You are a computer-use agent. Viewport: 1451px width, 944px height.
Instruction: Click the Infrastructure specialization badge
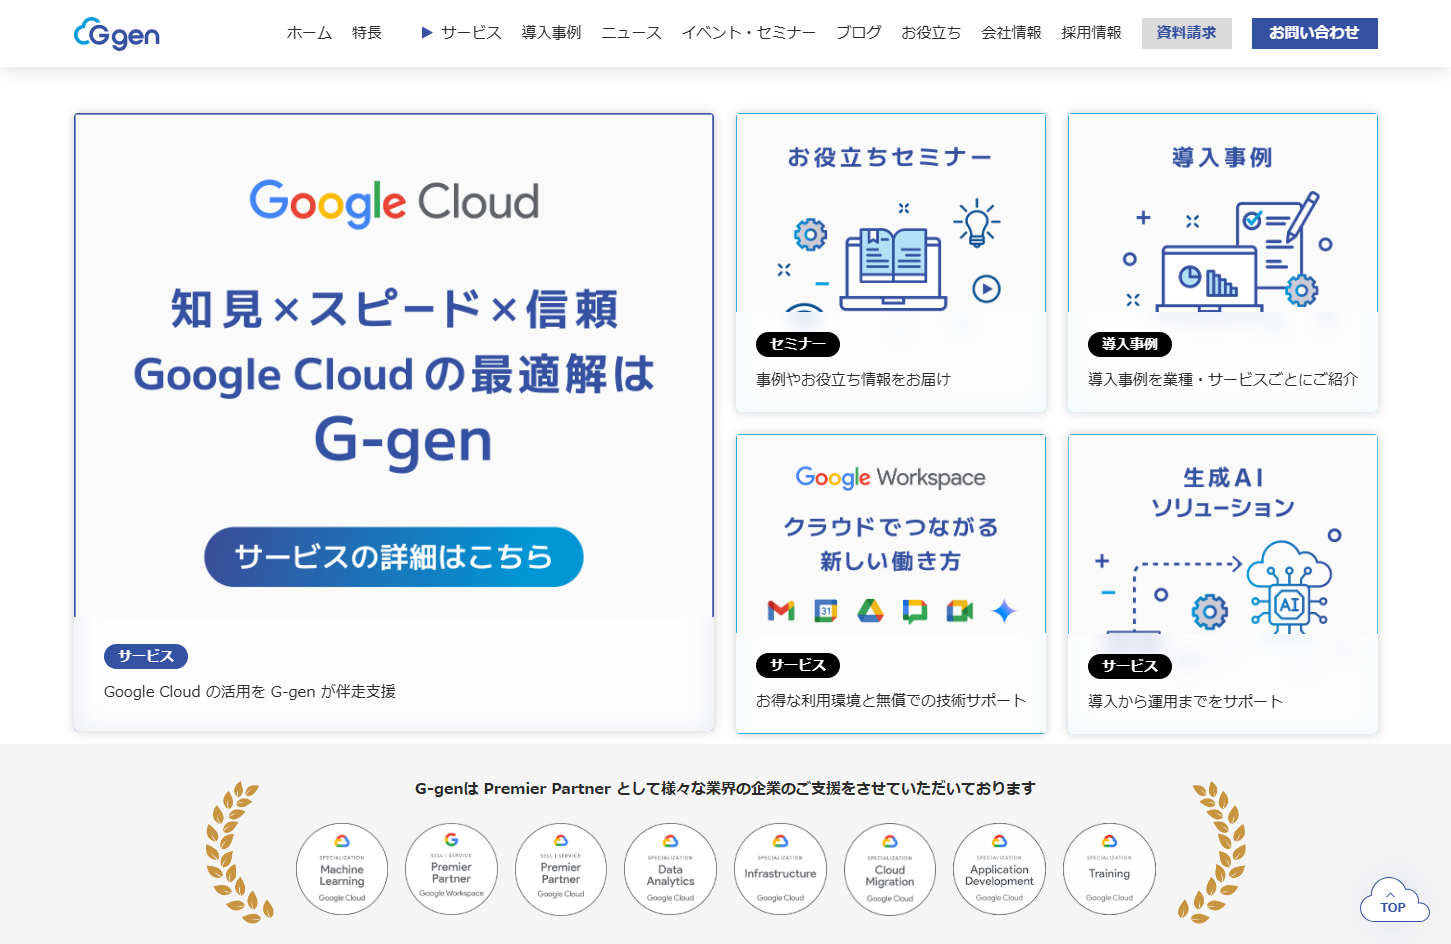pos(780,869)
